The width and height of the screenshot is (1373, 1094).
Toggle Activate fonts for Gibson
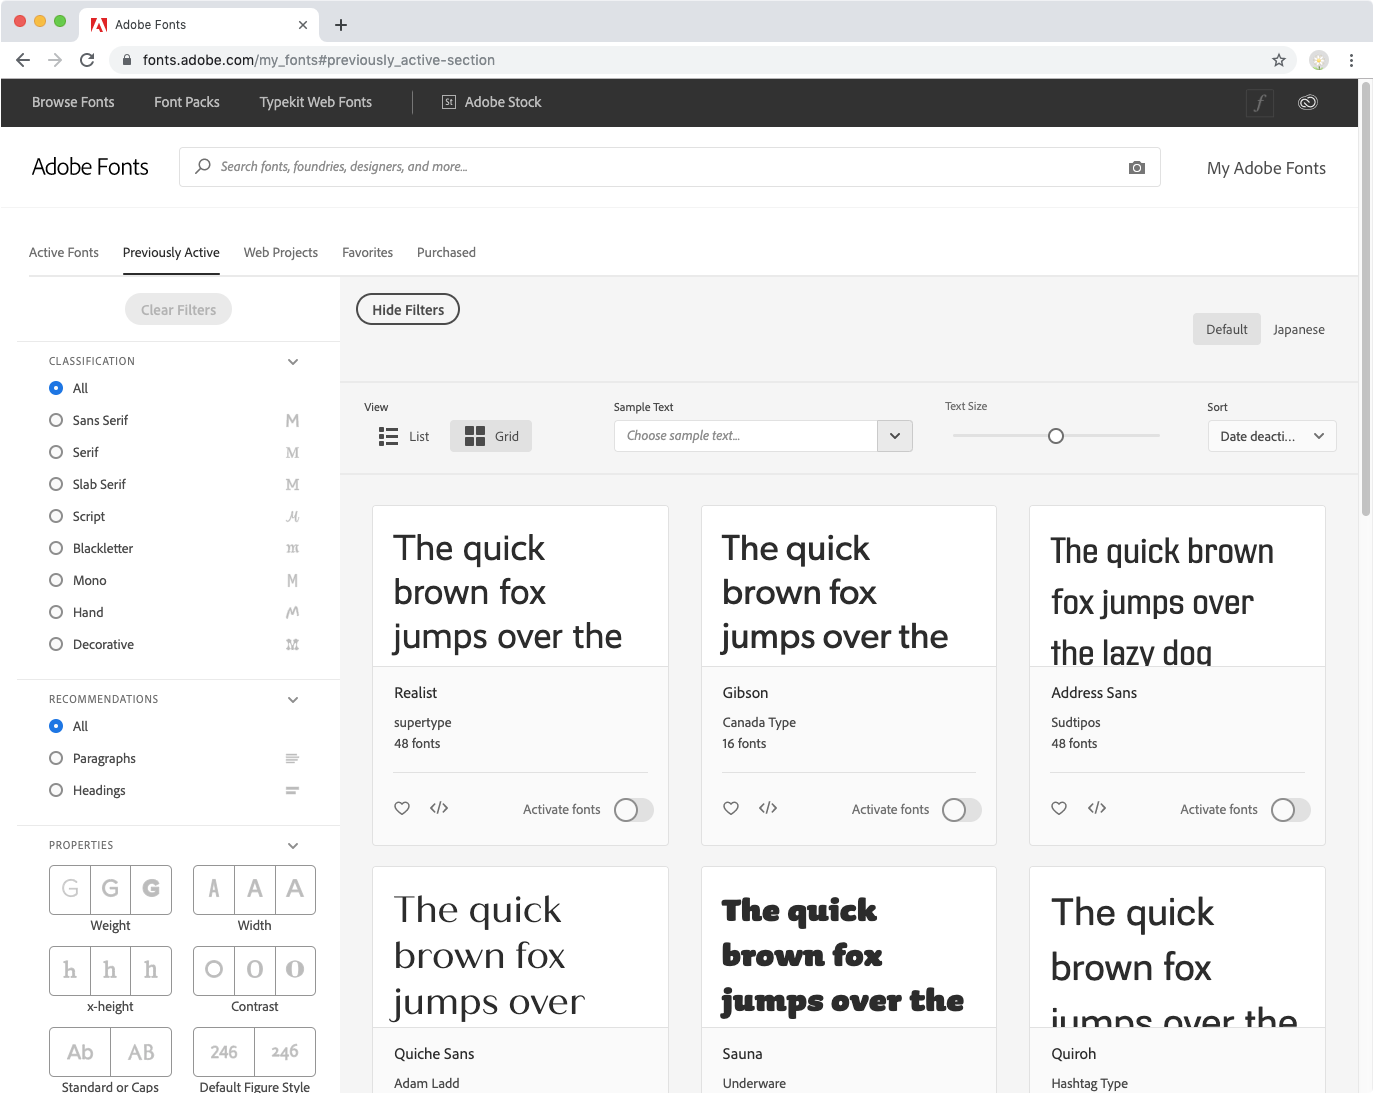click(x=962, y=810)
